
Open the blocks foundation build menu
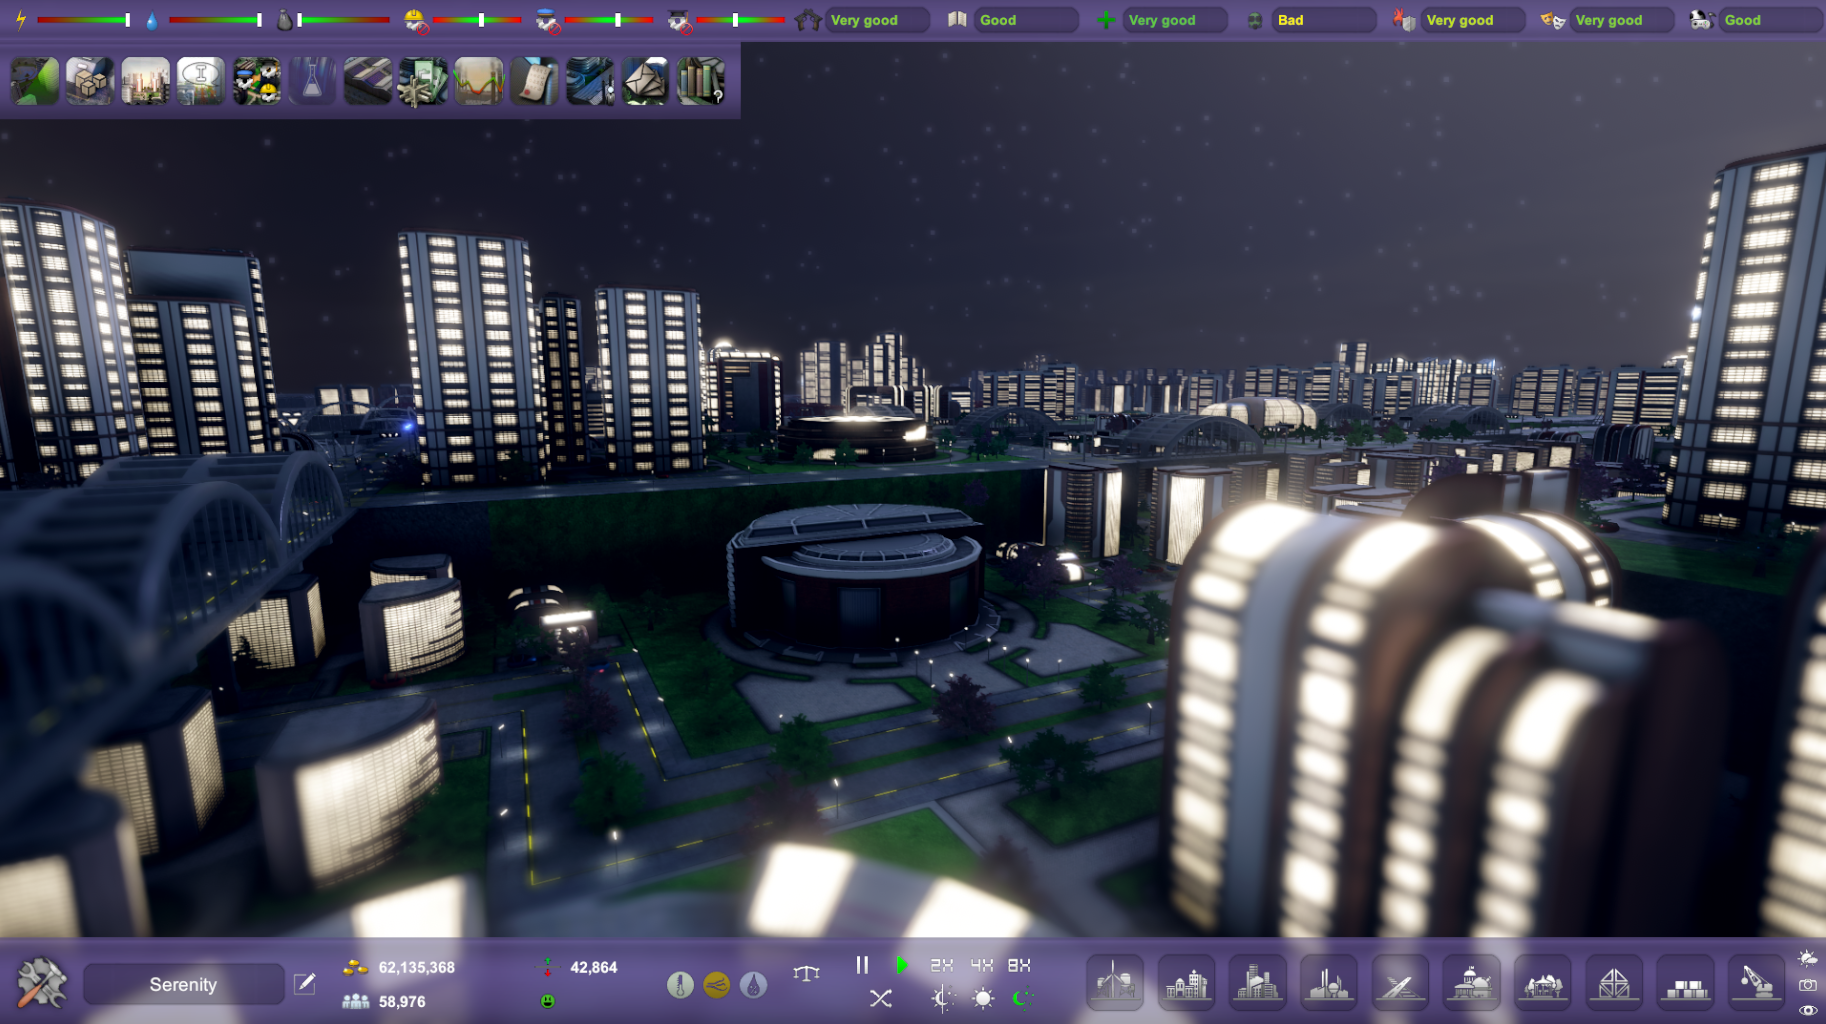coord(1685,982)
